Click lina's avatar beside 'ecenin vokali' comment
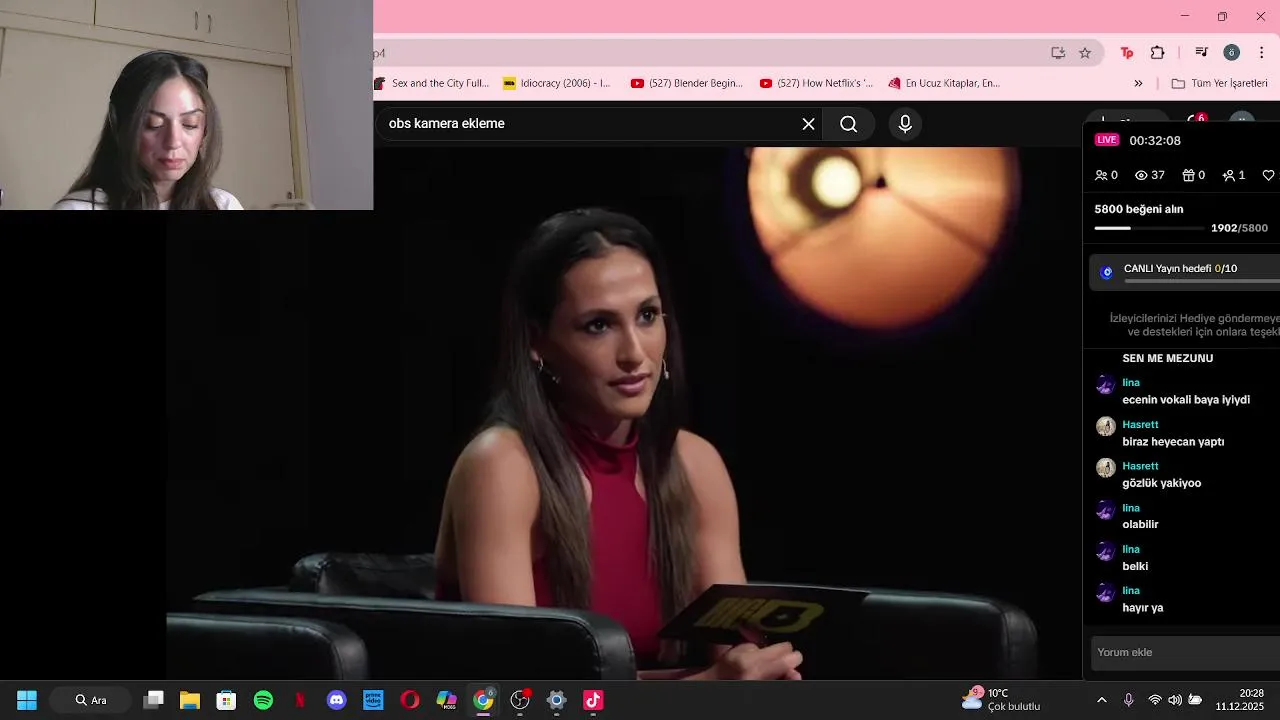1280x720 pixels. pos(1105,385)
